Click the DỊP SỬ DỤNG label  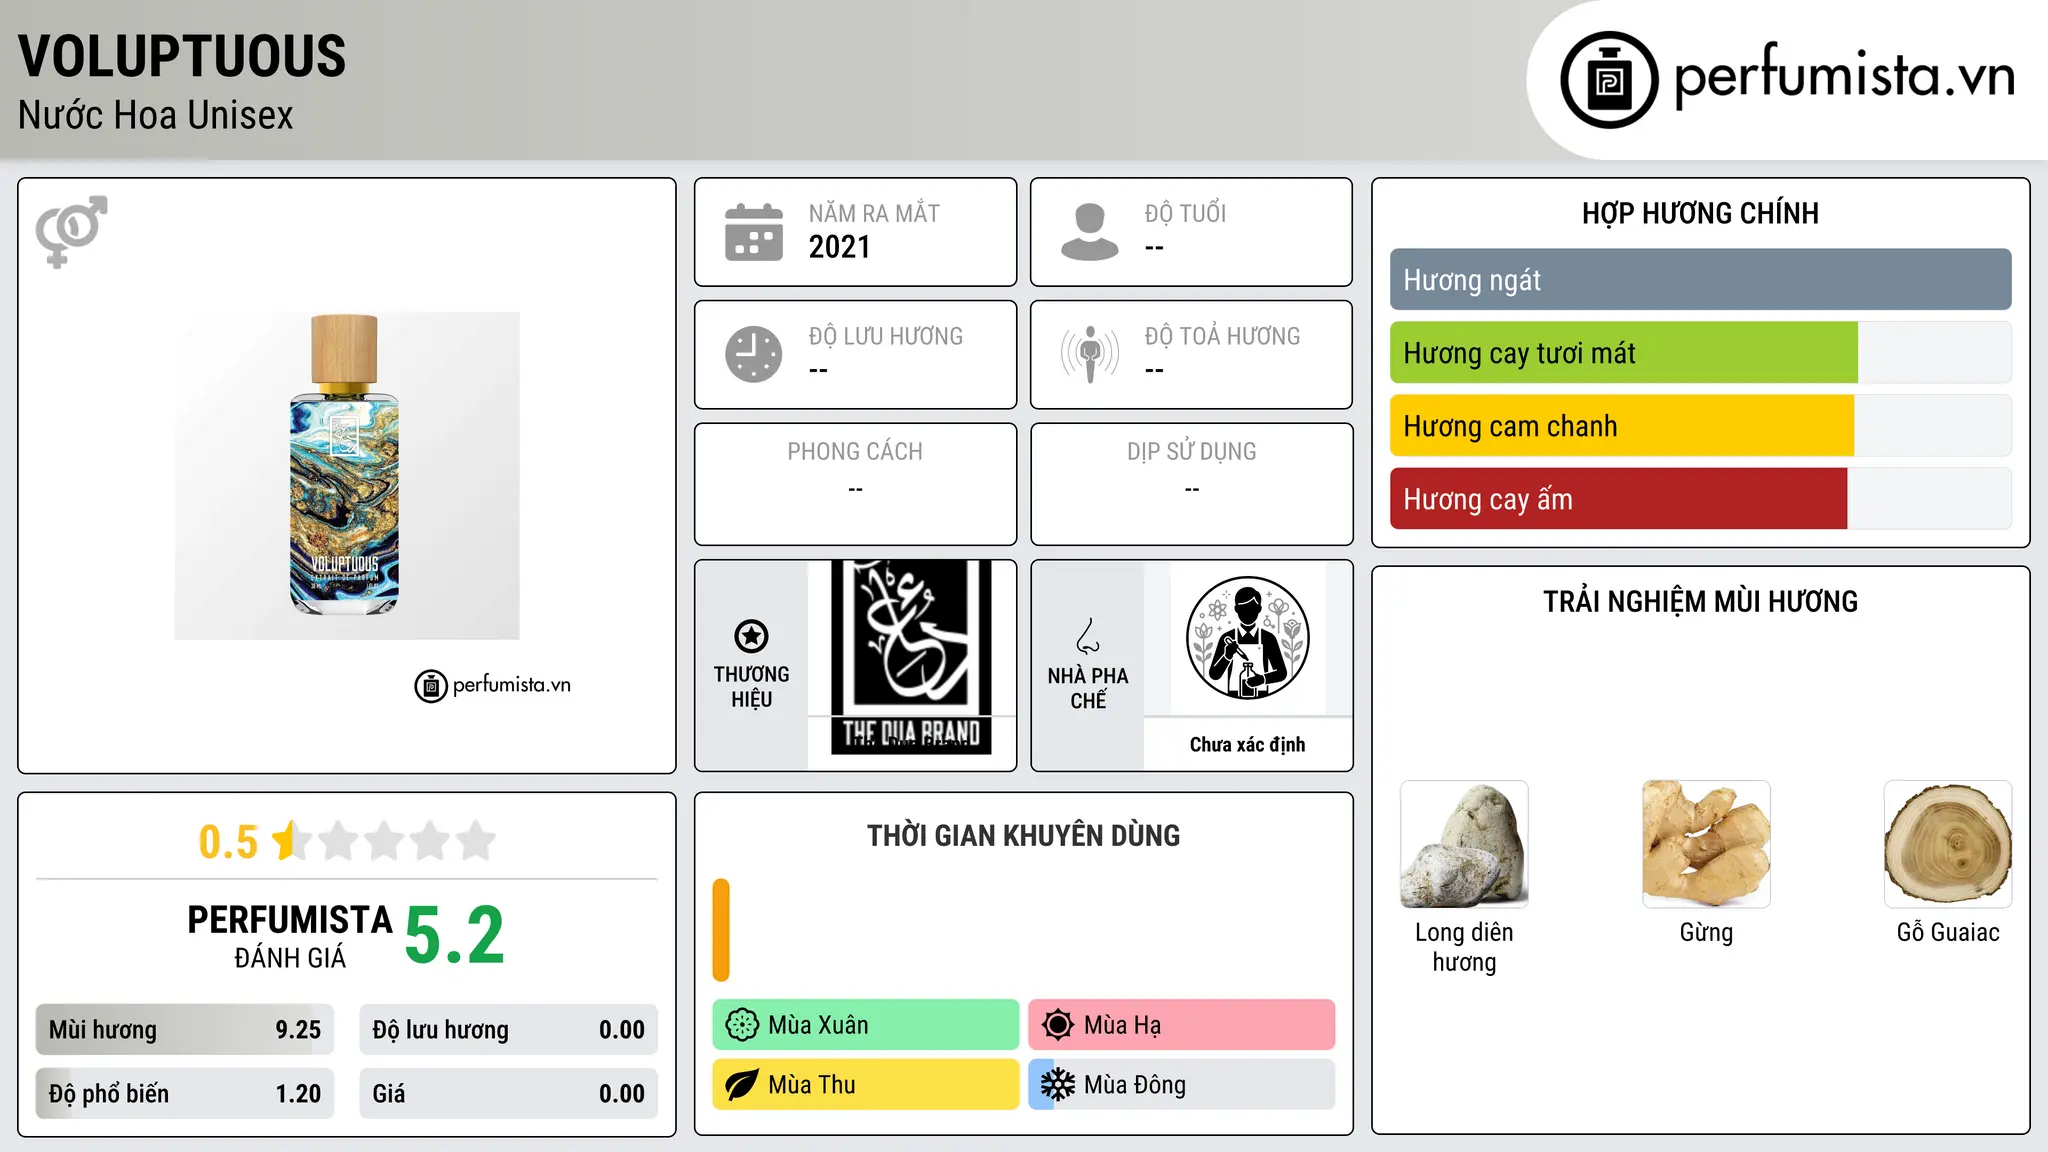pyautogui.click(x=1191, y=452)
